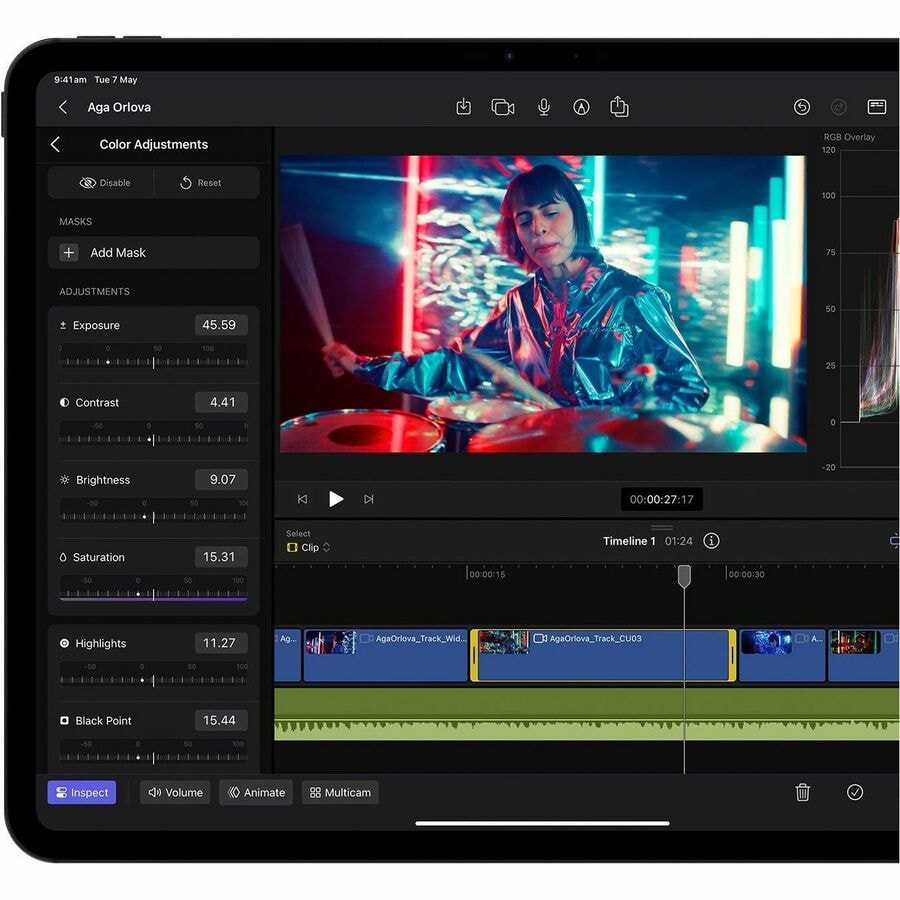This screenshot has width=900, height=900.
Task: Tap the share export icon
Action: pos(619,107)
